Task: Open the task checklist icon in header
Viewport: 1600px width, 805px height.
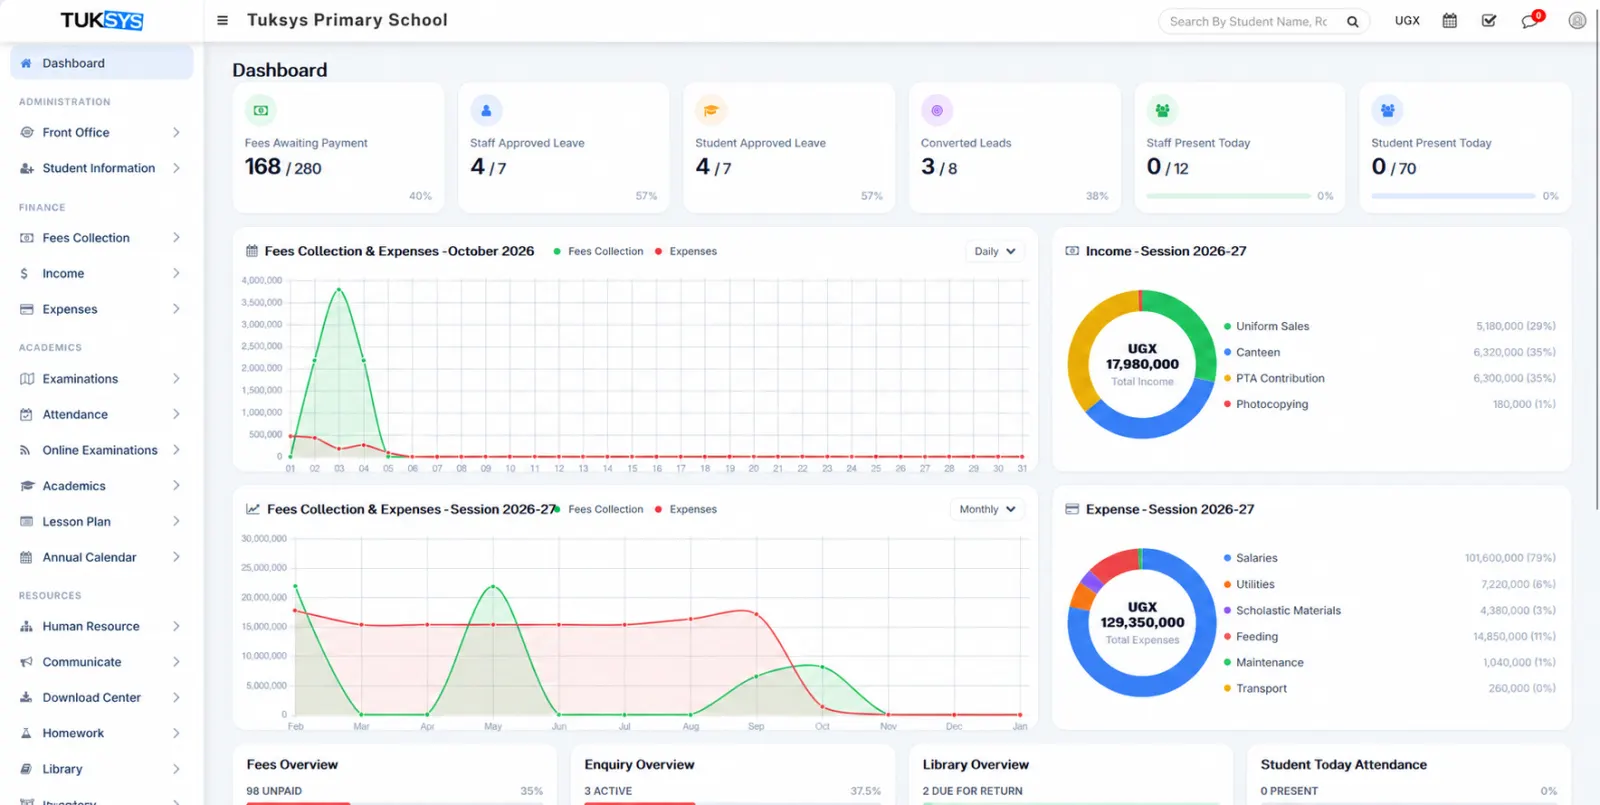Action: point(1489,20)
